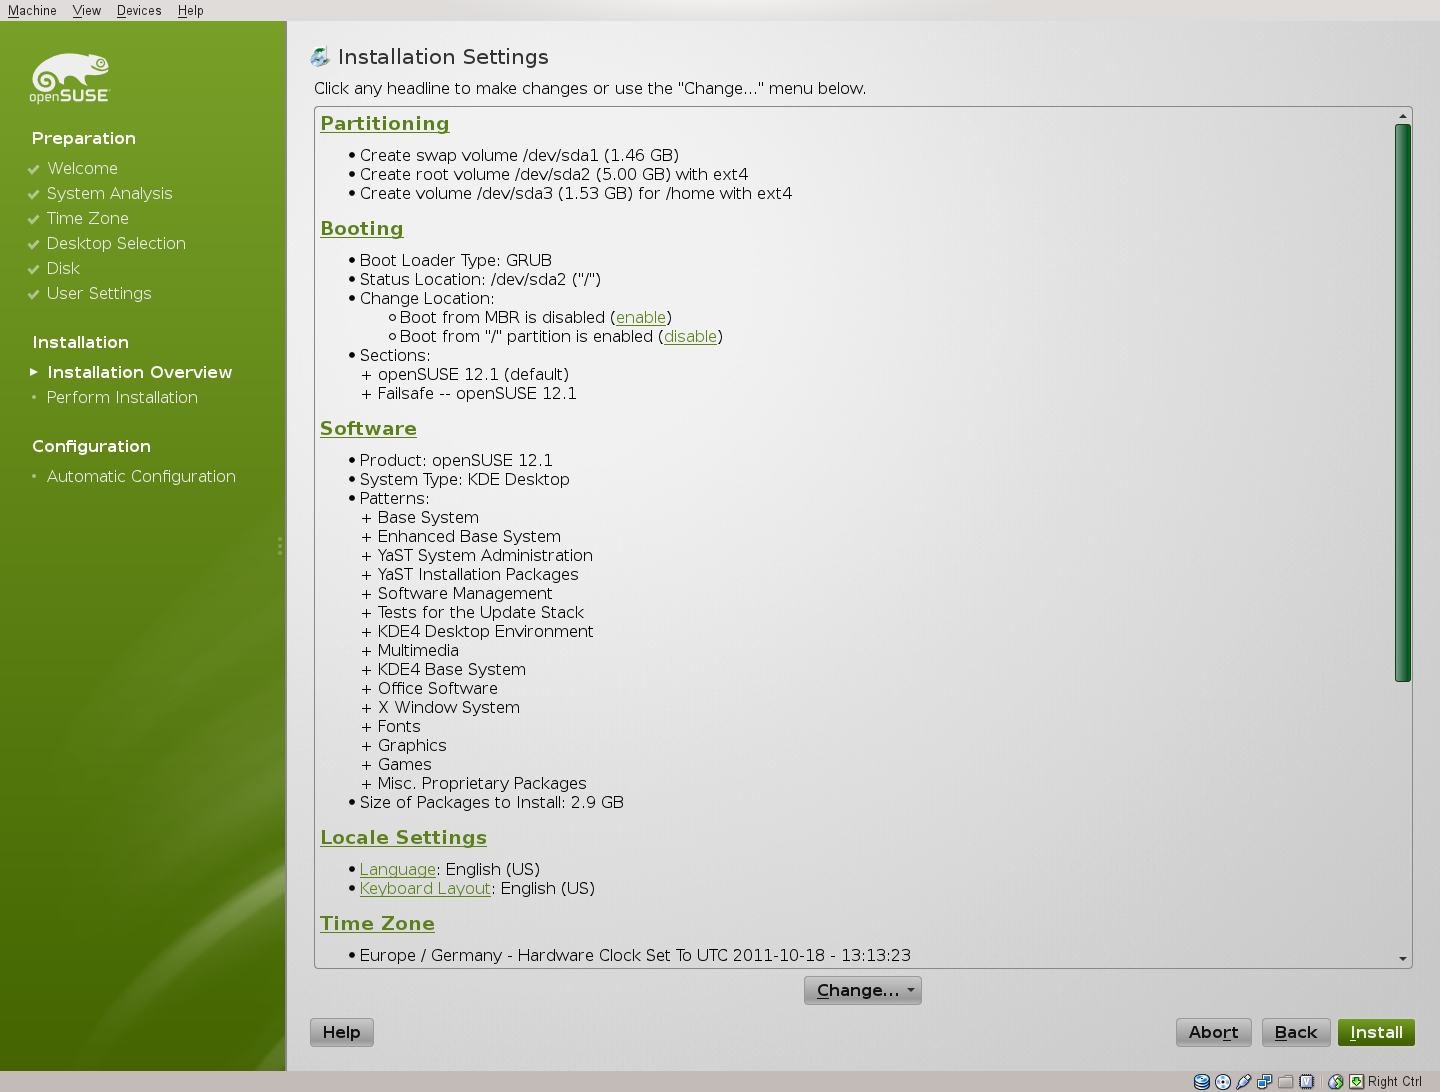Click the Keyboard Layout link

point(425,888)
